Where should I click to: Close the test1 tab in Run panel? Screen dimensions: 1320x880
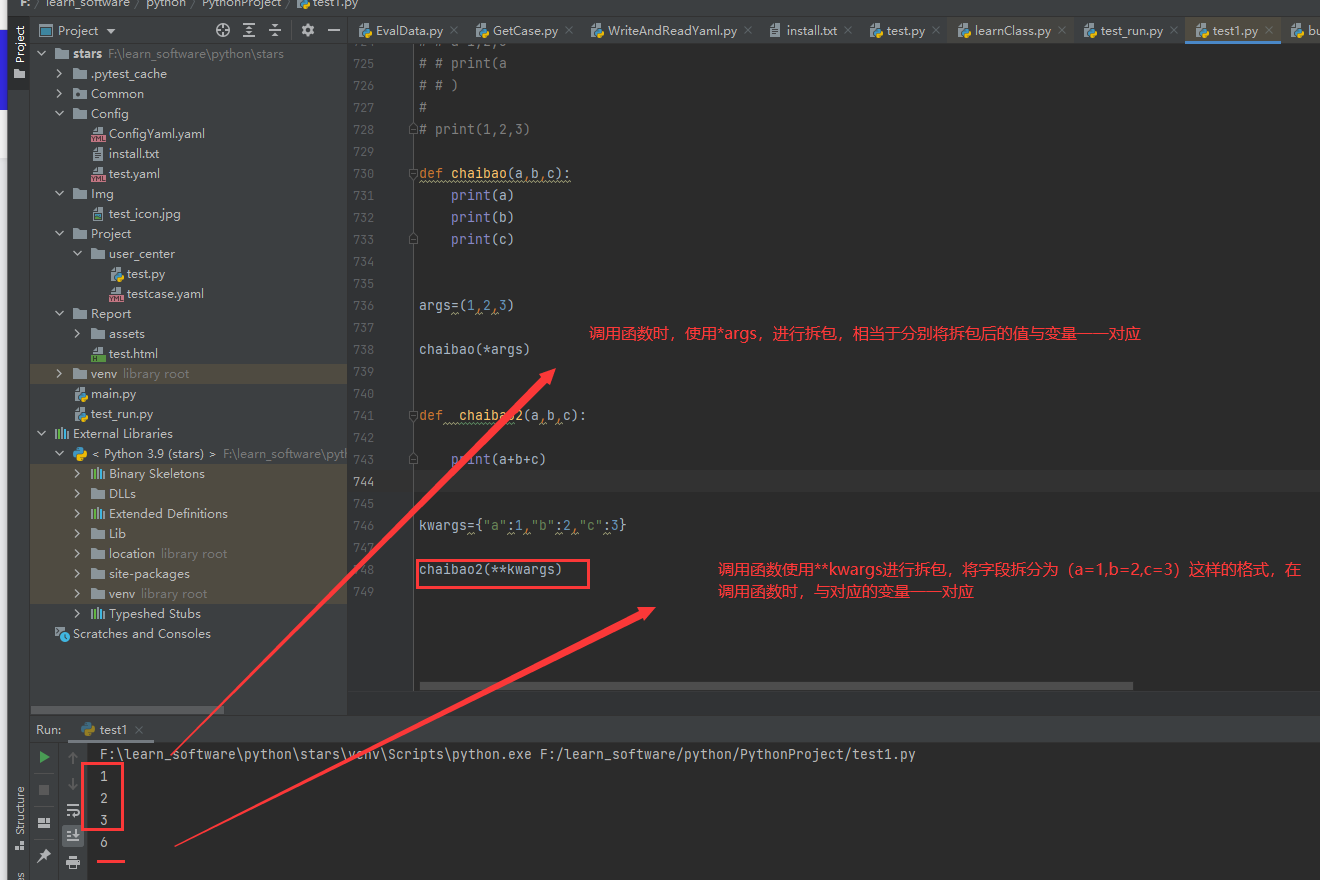(139, 730)
